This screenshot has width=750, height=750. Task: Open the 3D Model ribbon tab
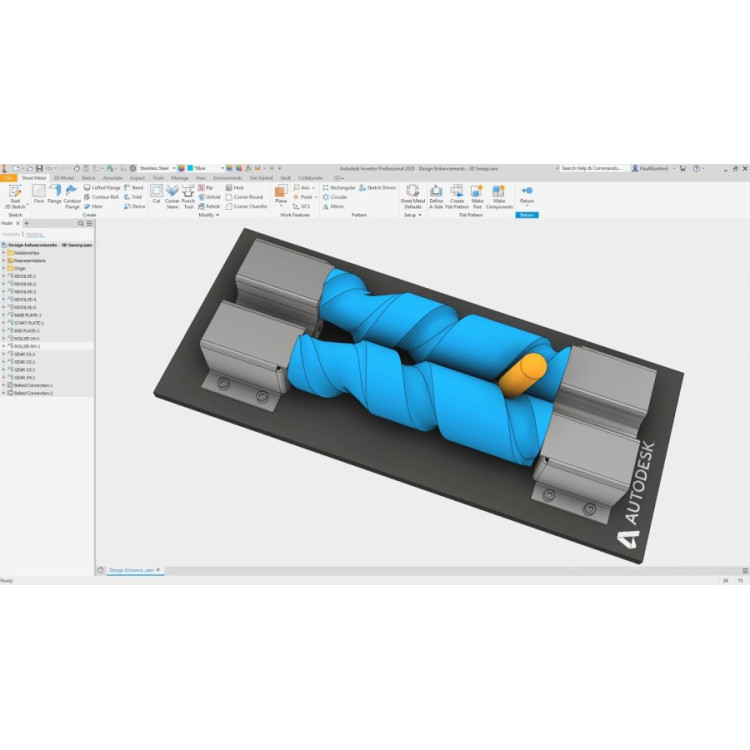(63, 177)
